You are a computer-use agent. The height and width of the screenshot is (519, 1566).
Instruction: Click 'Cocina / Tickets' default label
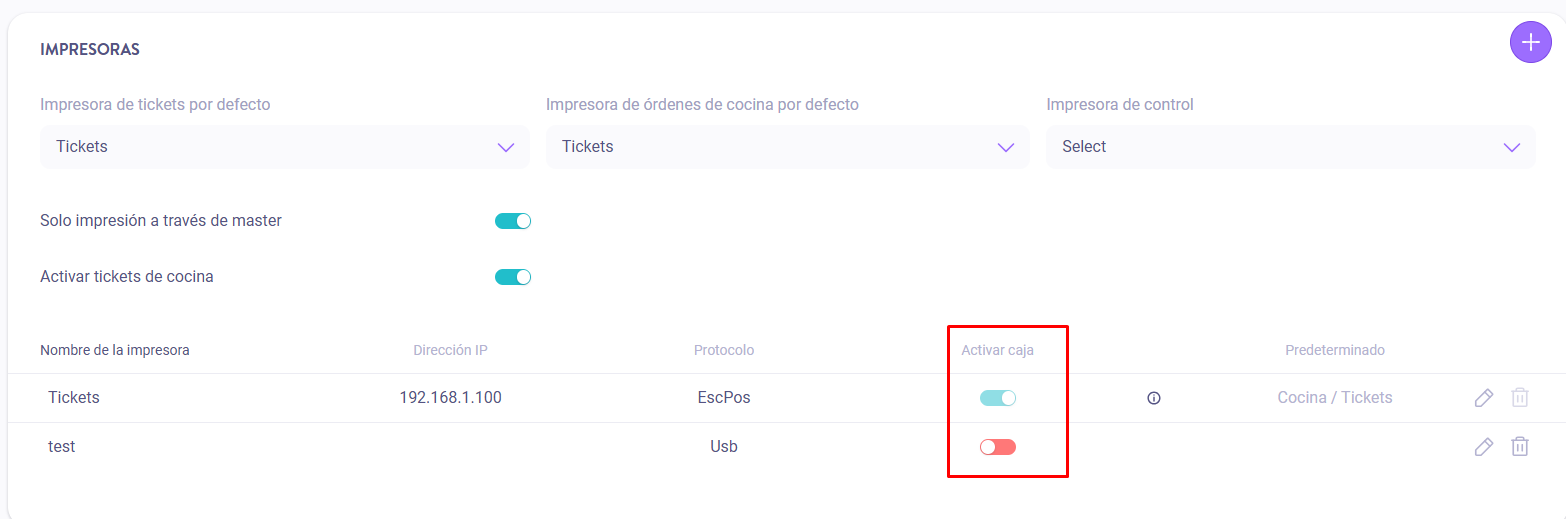click(1335, 398)
